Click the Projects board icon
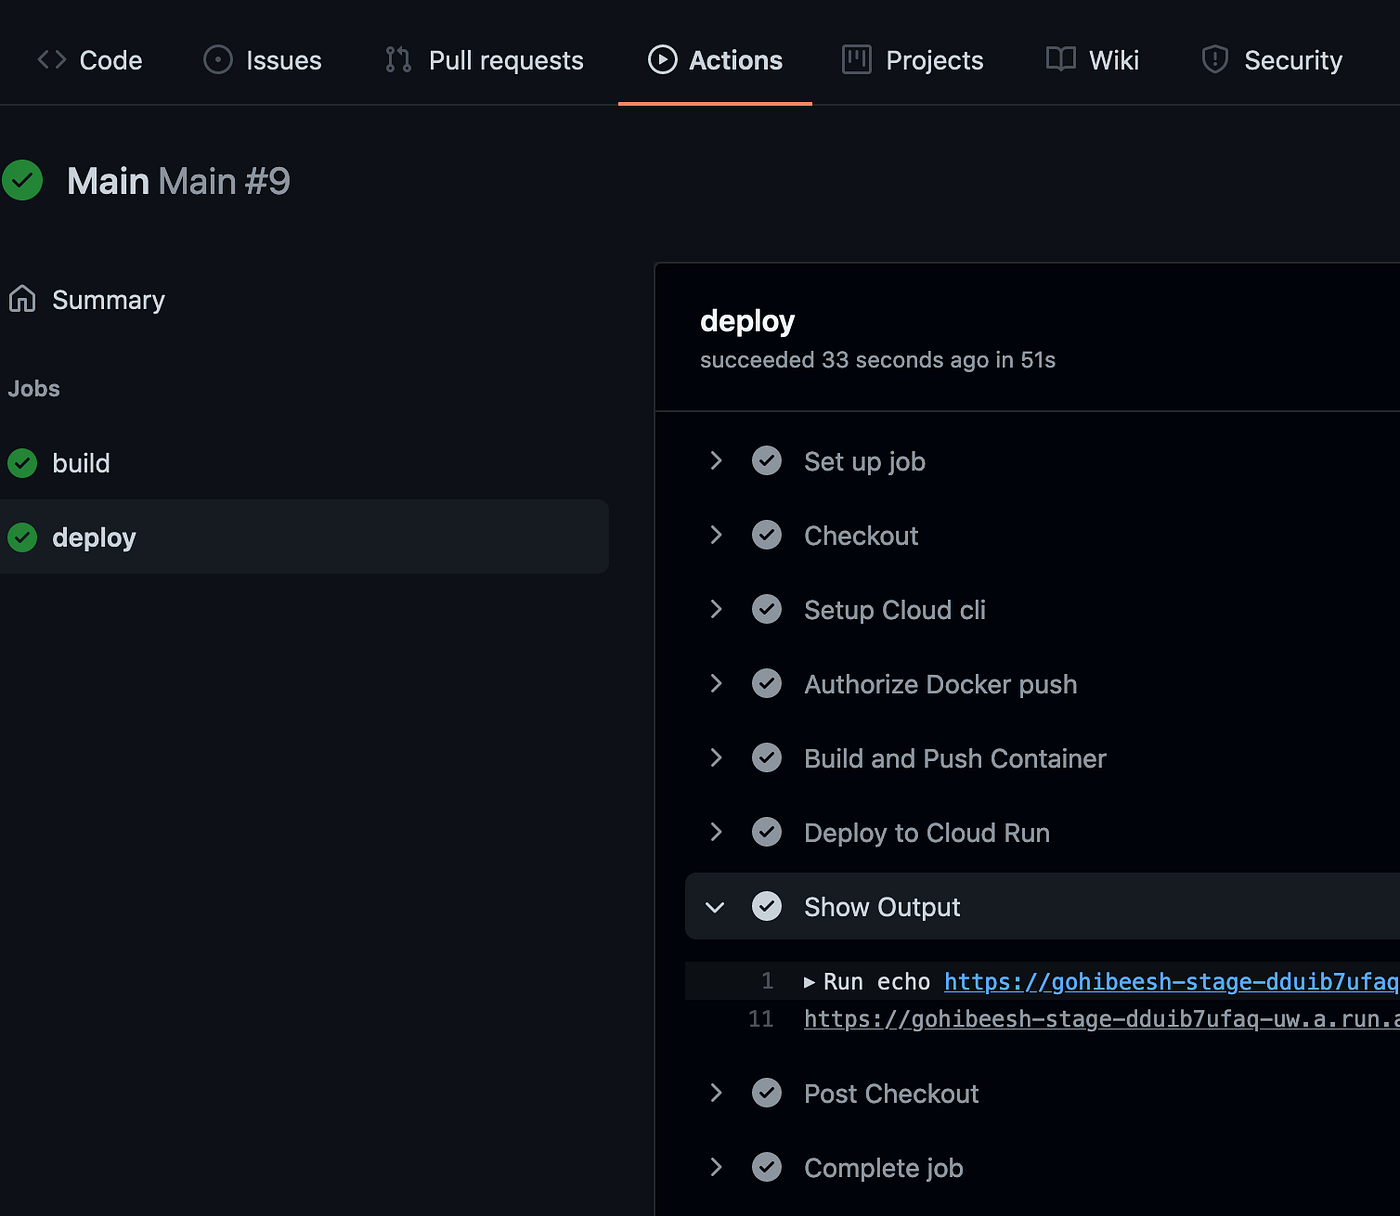 point(855,59)
